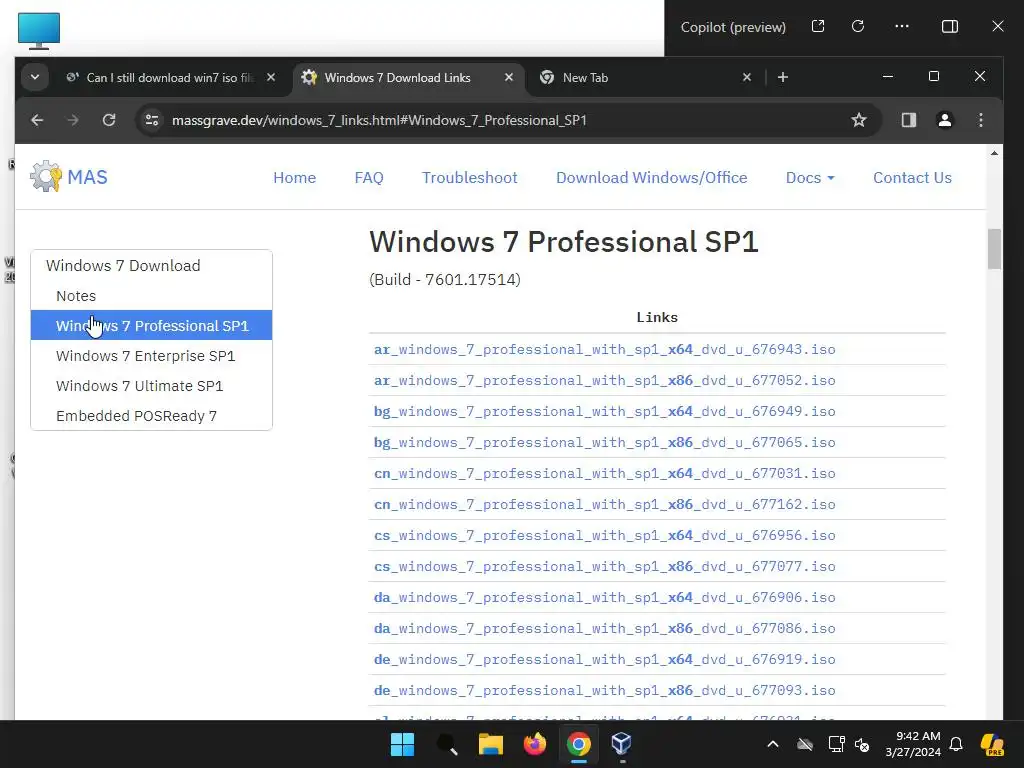Download bg x64 ISO link 676949

(x=605, y=411)
